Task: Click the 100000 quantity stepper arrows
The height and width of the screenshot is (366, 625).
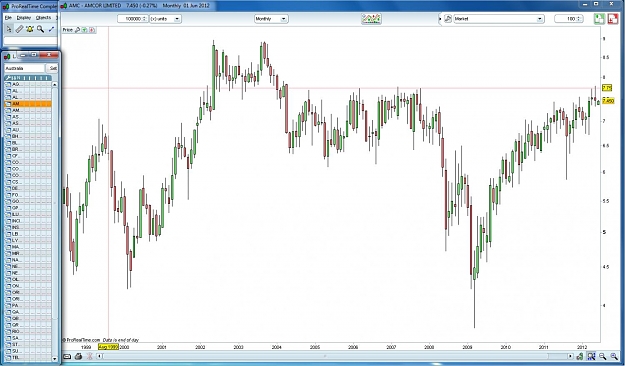Action: click(144, 19)
